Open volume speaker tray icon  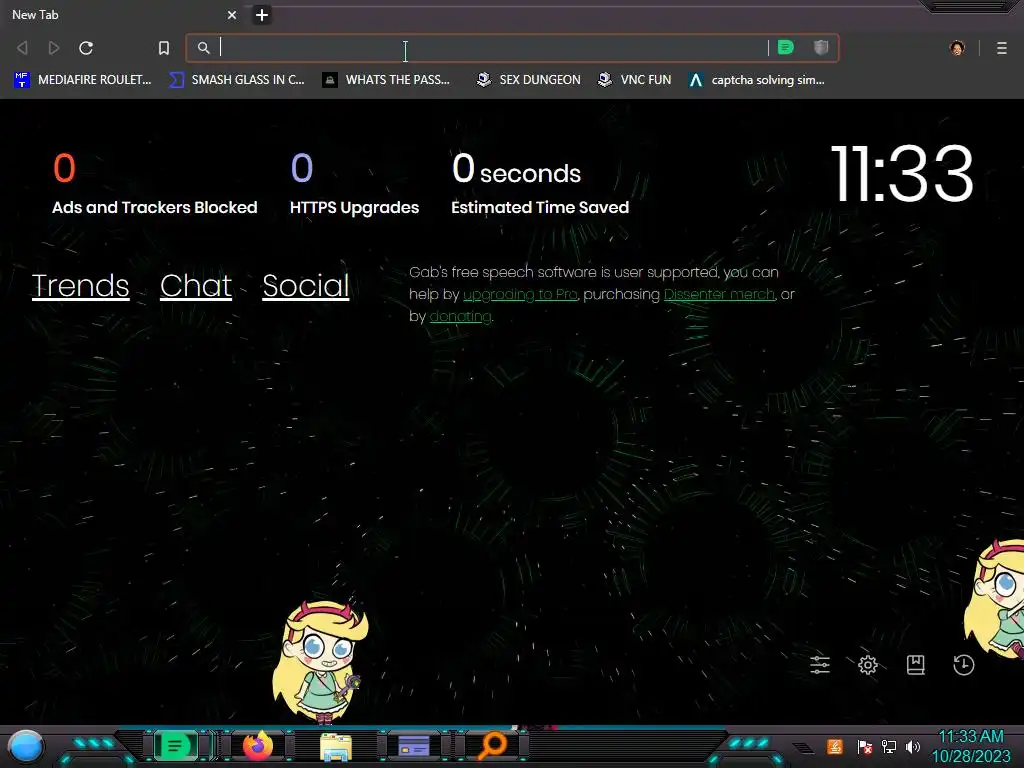913,746
